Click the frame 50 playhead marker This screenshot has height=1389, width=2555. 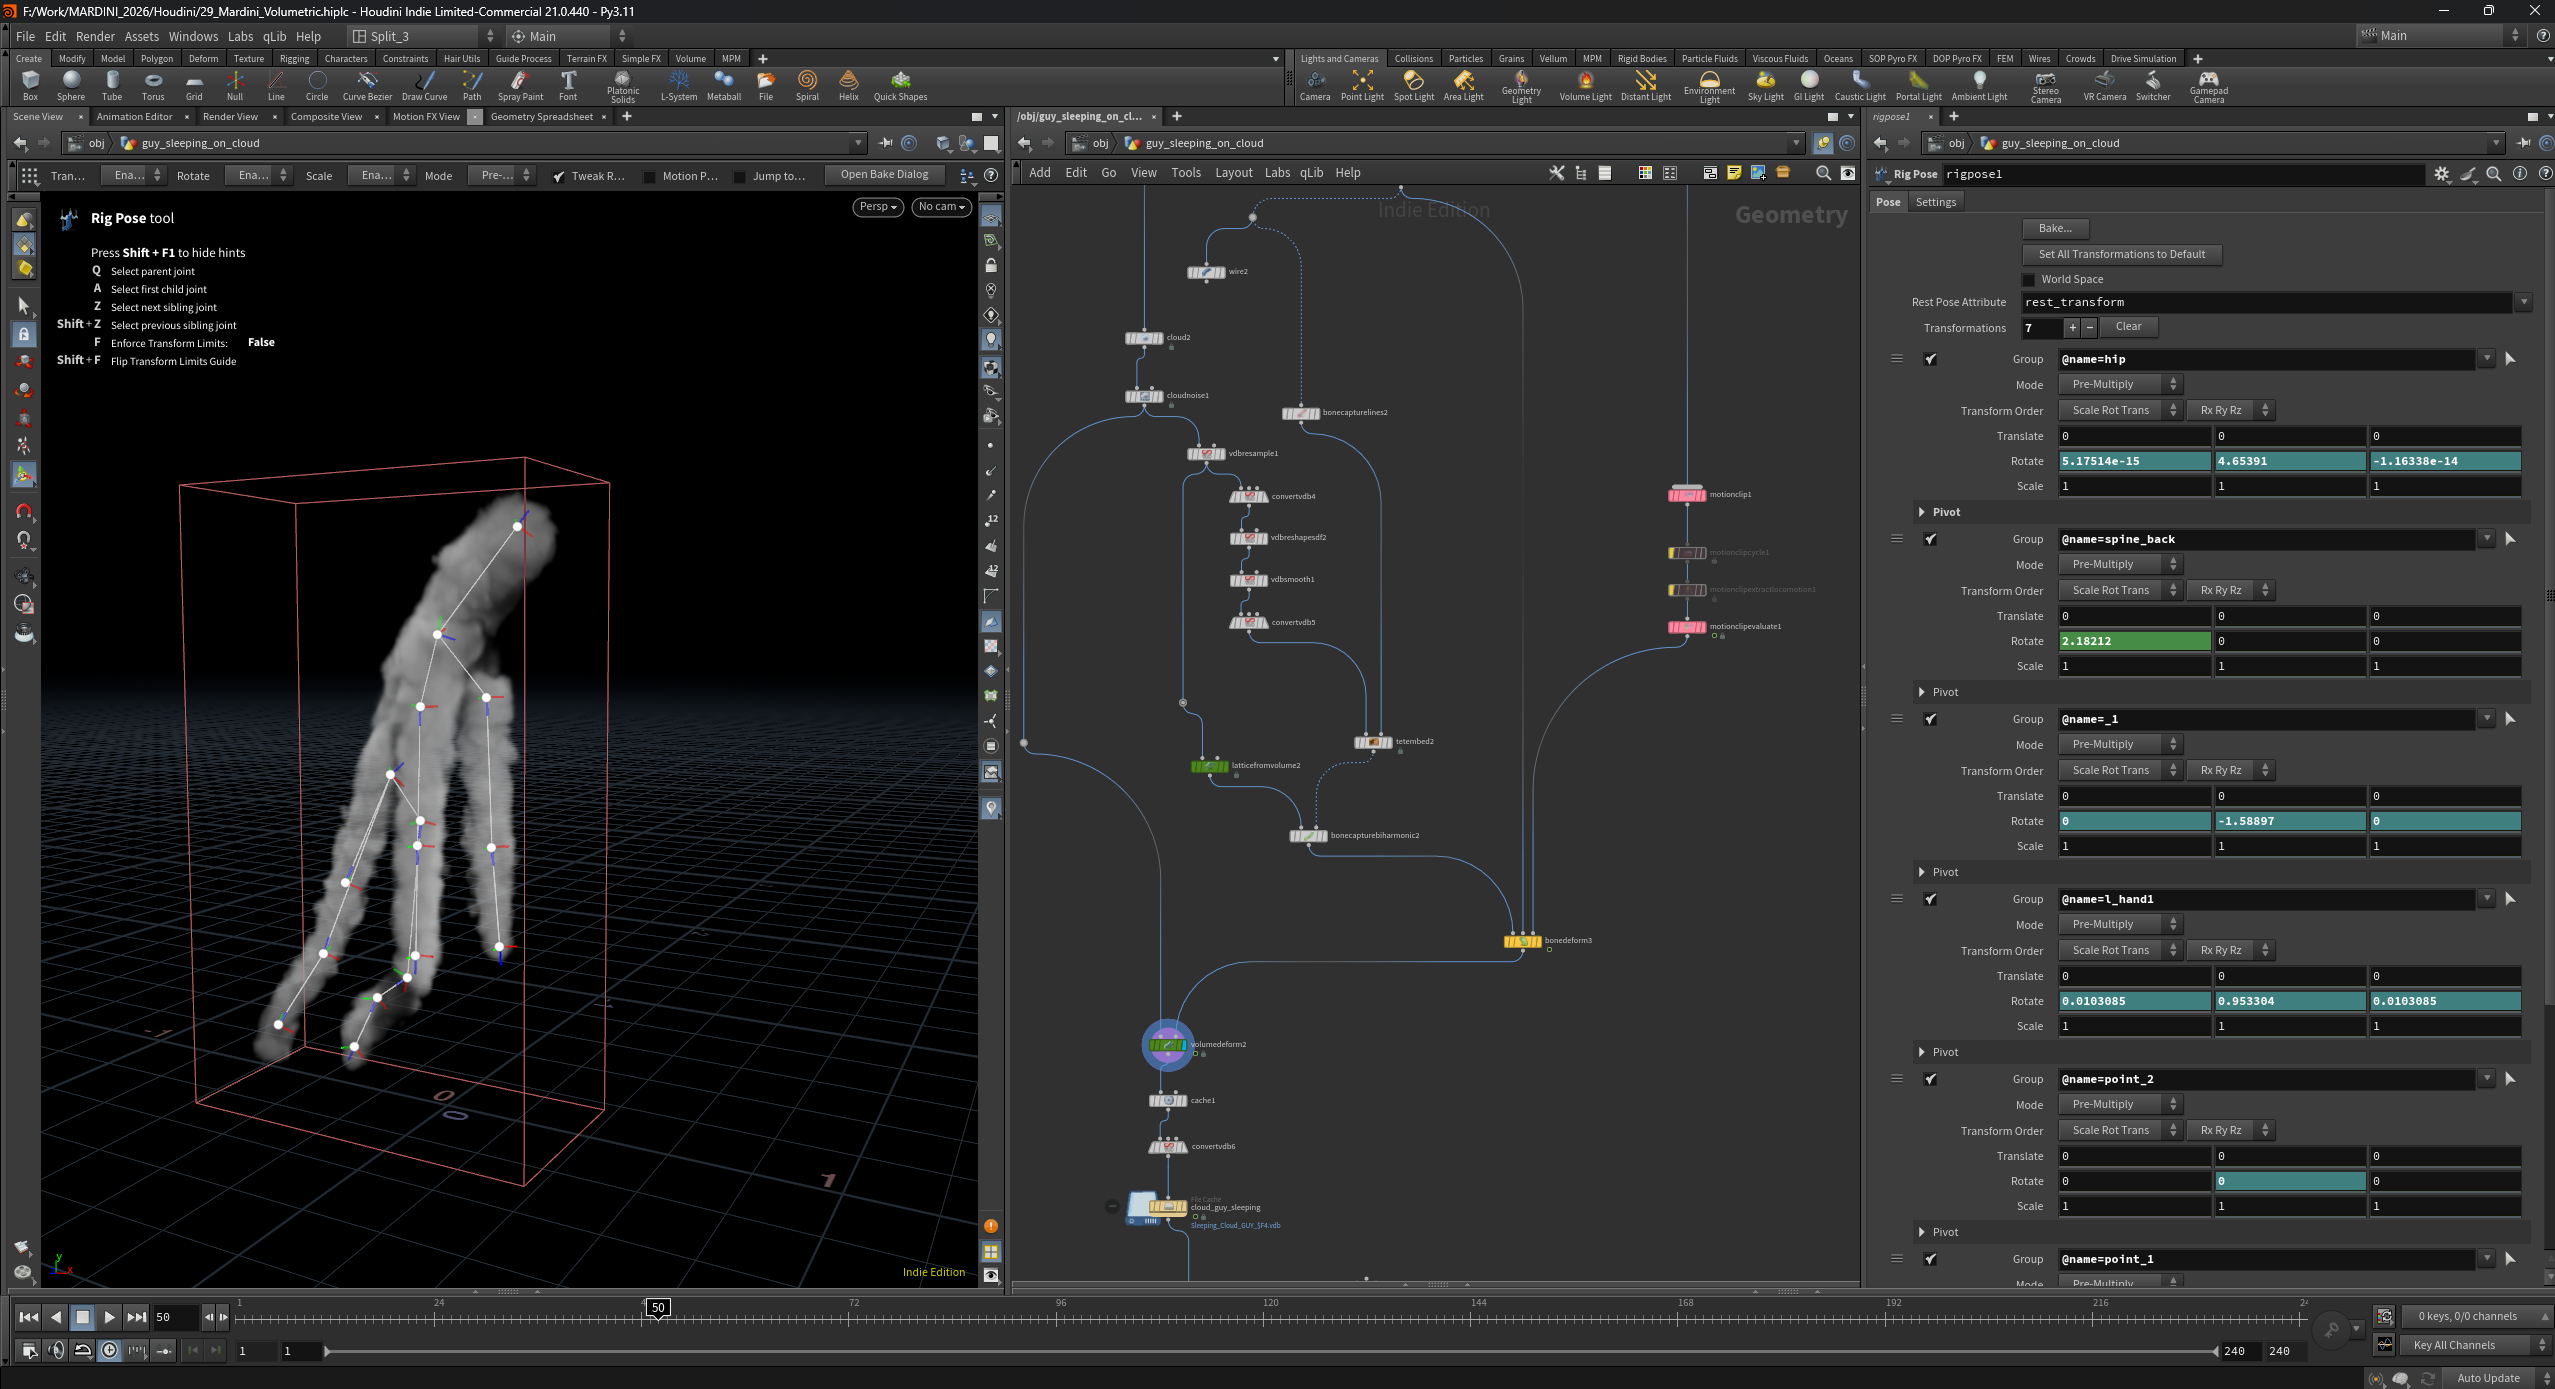pyautogui.click(x=657, y=1308)
